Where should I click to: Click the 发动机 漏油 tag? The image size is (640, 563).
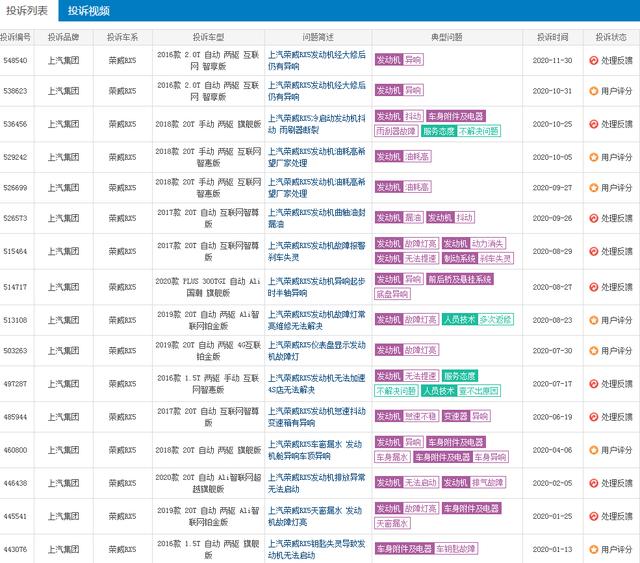coord(399,218)
